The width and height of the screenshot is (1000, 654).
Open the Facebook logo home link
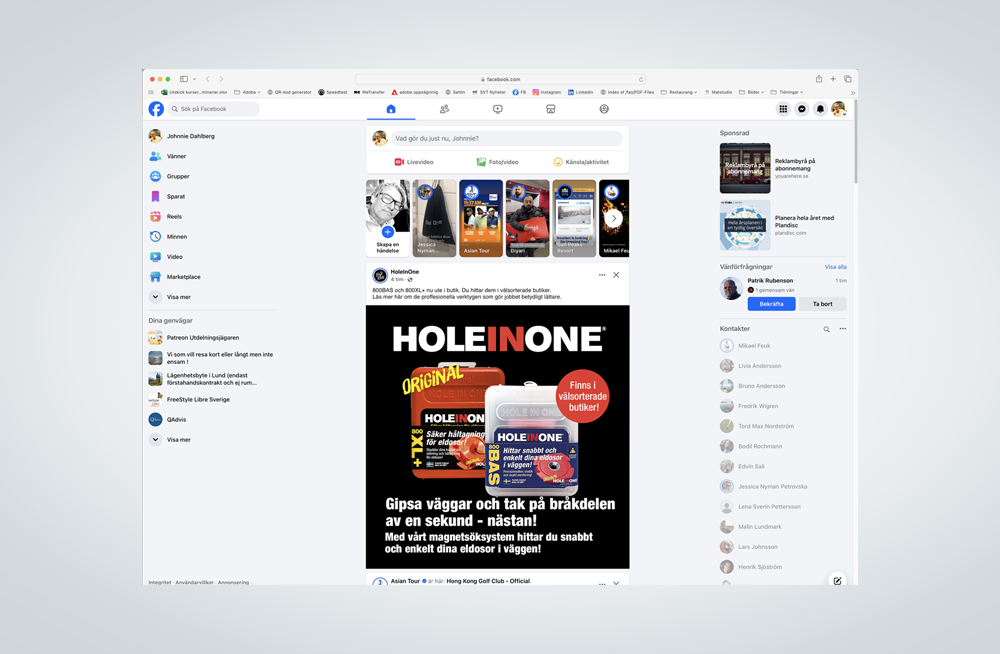tap(156, 109)
